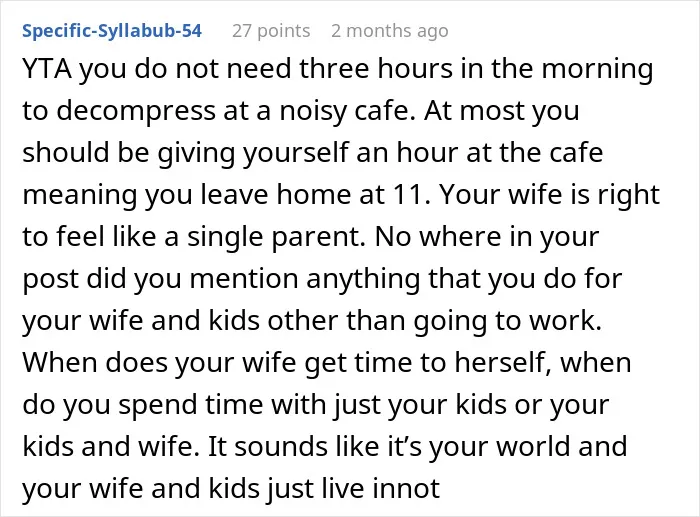
Task: Click the word "YTA" starting the comment
Action: [47, 69]
